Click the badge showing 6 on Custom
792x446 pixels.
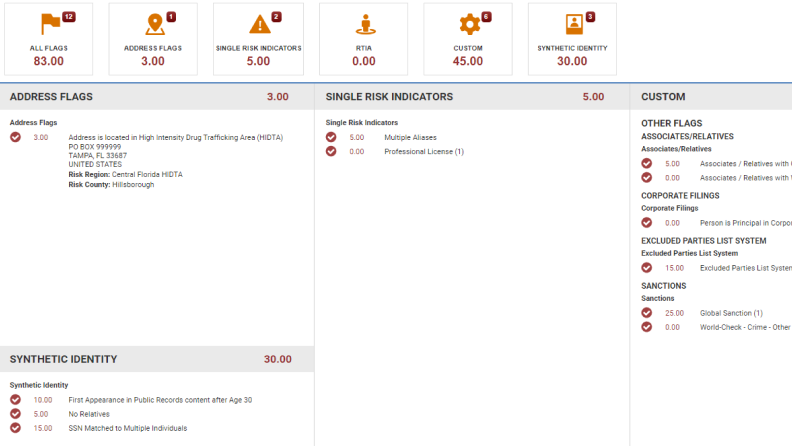point(486,17)
